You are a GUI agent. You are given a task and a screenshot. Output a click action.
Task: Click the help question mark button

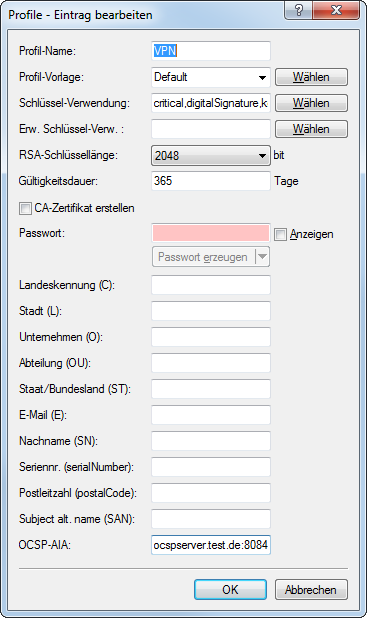(298, 10)
